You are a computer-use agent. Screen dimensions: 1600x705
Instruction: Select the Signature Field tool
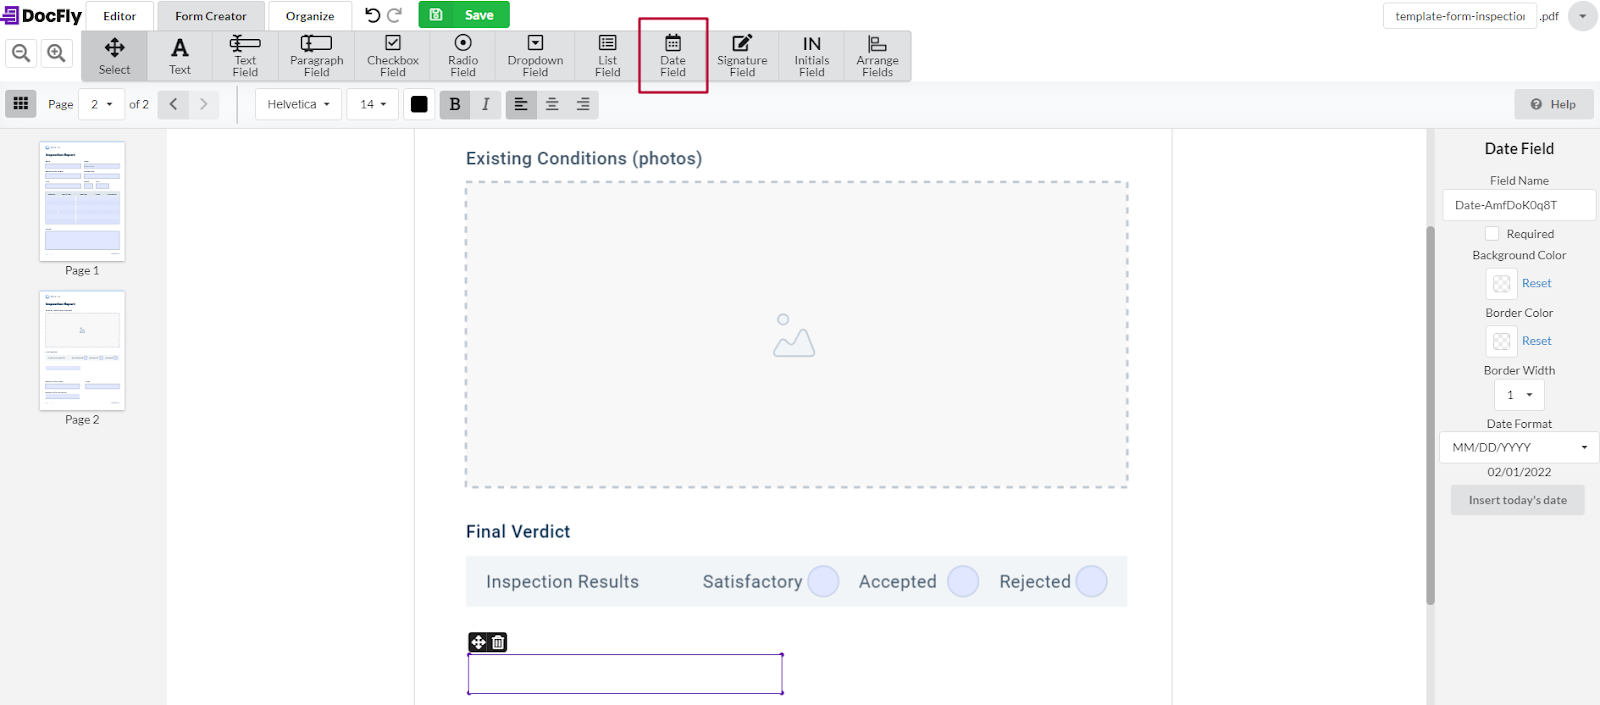[742, 56]
